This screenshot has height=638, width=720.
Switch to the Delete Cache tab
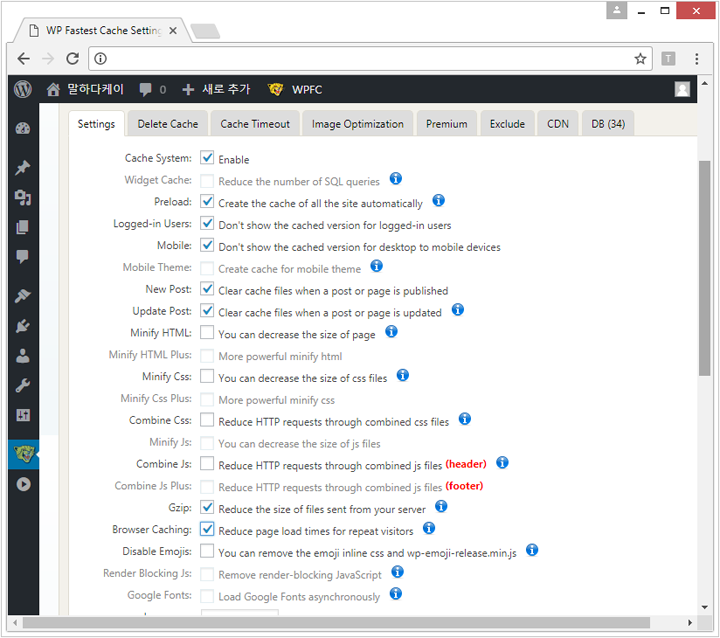(168, 124)
